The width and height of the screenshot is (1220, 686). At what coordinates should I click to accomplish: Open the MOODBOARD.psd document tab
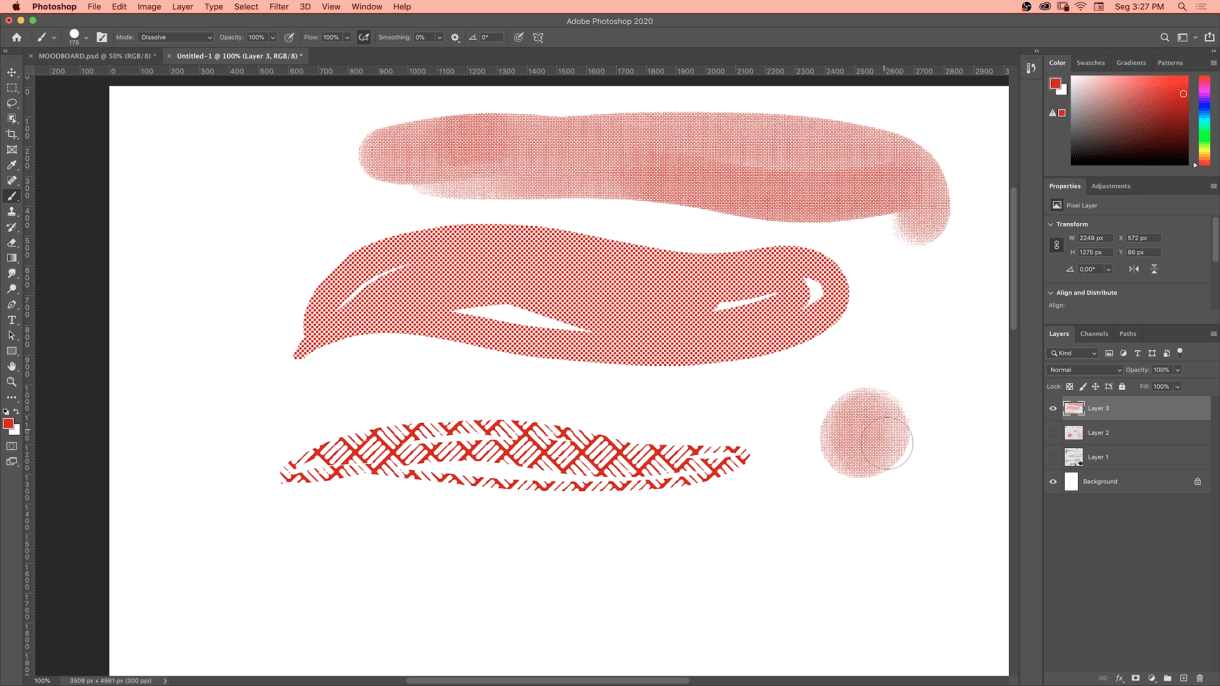tap(95, 56)
